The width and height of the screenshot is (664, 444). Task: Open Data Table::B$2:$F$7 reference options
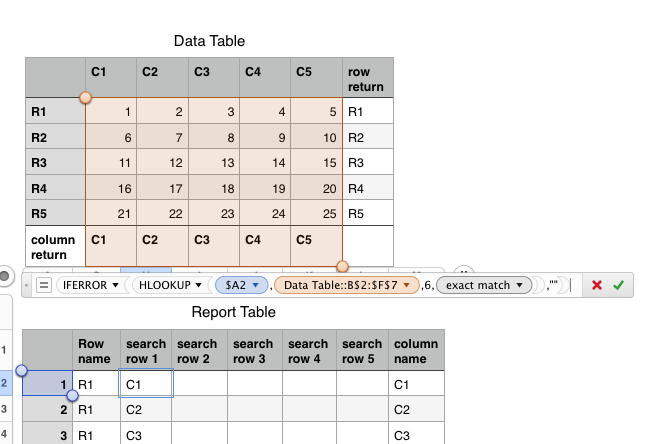(x=407, y=285)
